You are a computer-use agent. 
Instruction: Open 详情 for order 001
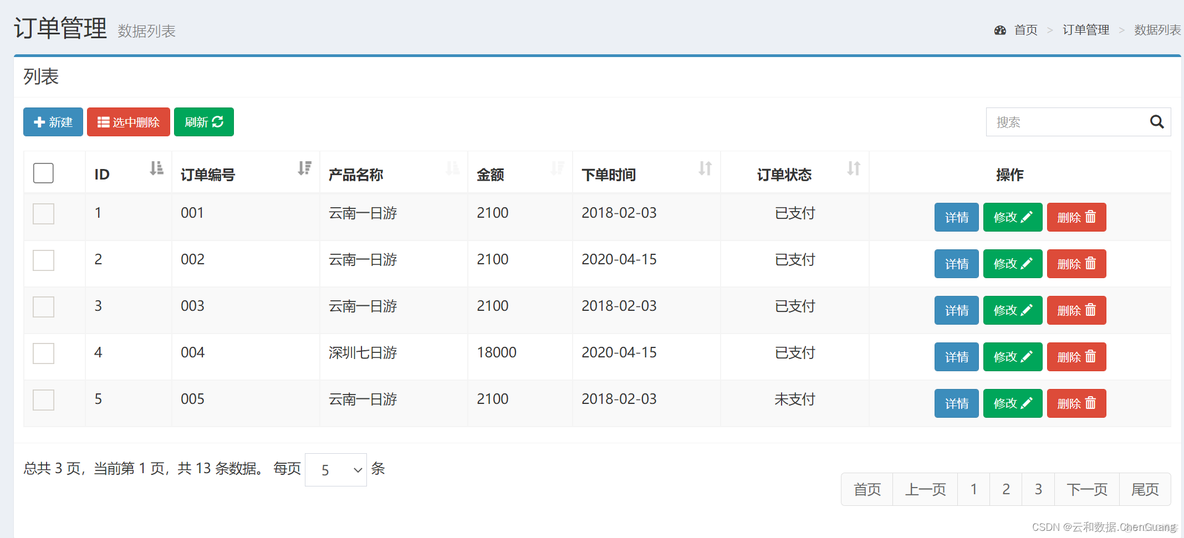pyautogui.click(x=957, y=218)
